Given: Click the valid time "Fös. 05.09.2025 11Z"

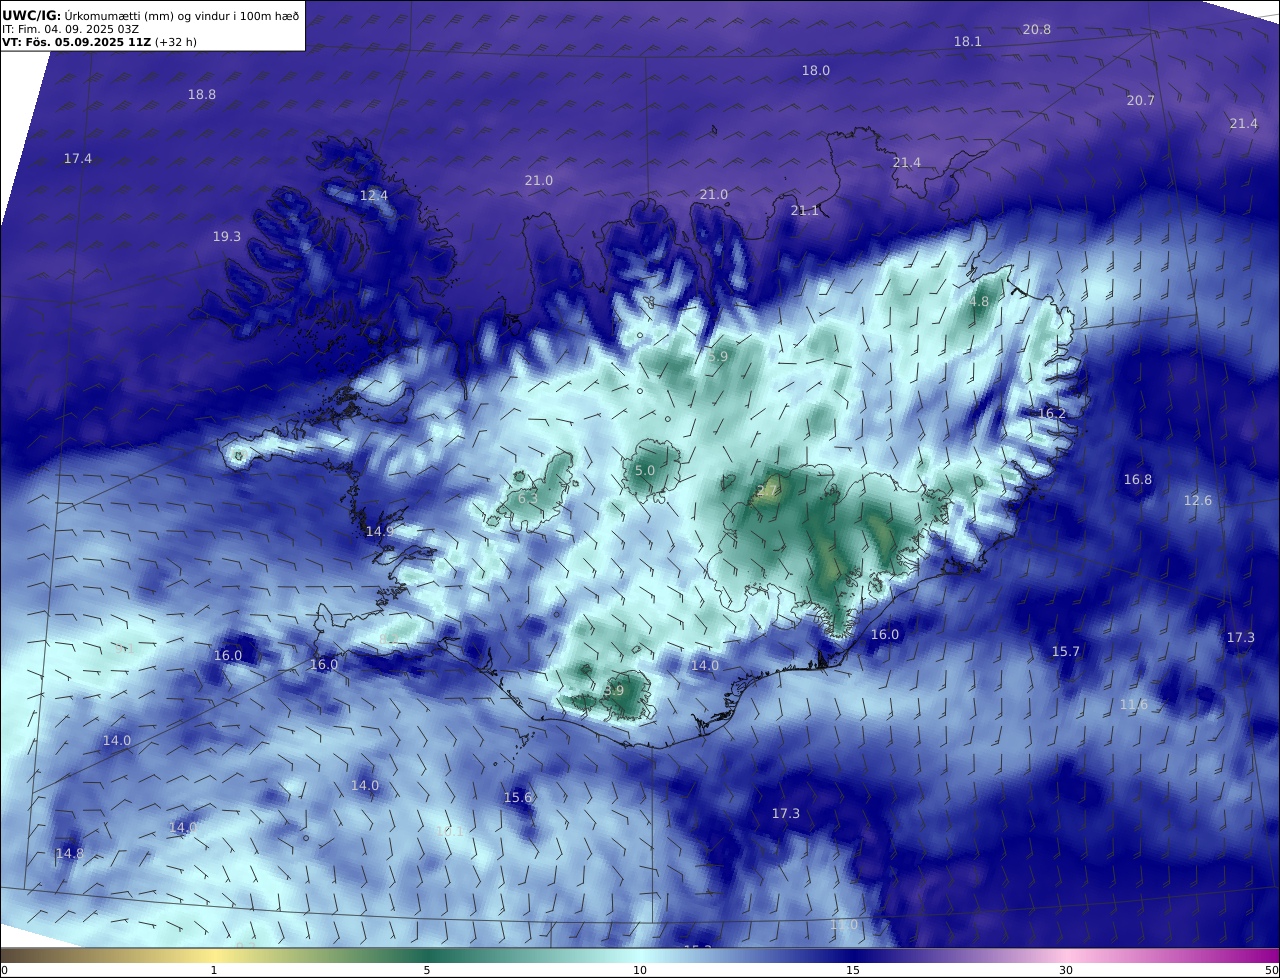Looking at the screenshot, I should point(87,43).
